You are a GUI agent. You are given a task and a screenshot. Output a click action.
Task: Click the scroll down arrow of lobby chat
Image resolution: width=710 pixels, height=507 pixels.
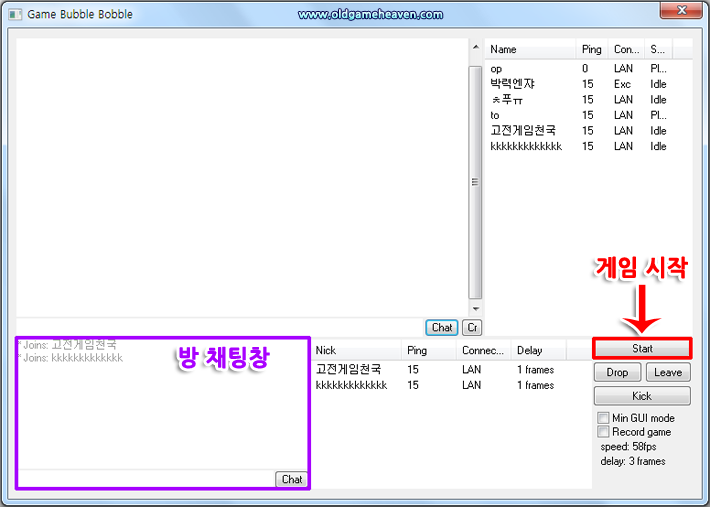pyautogui.click(x=475, y=309)
